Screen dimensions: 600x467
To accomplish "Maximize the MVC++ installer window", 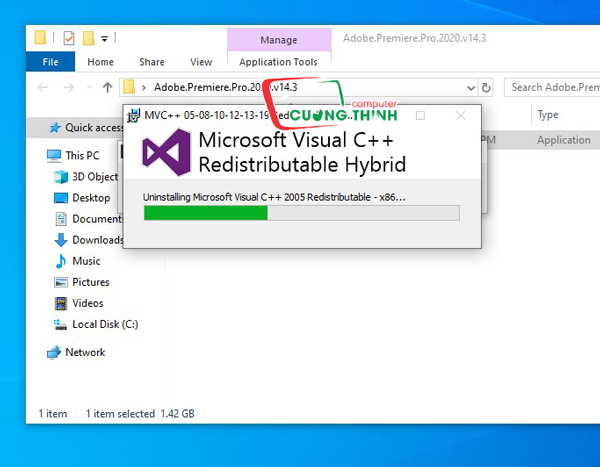I will (420, 116).
